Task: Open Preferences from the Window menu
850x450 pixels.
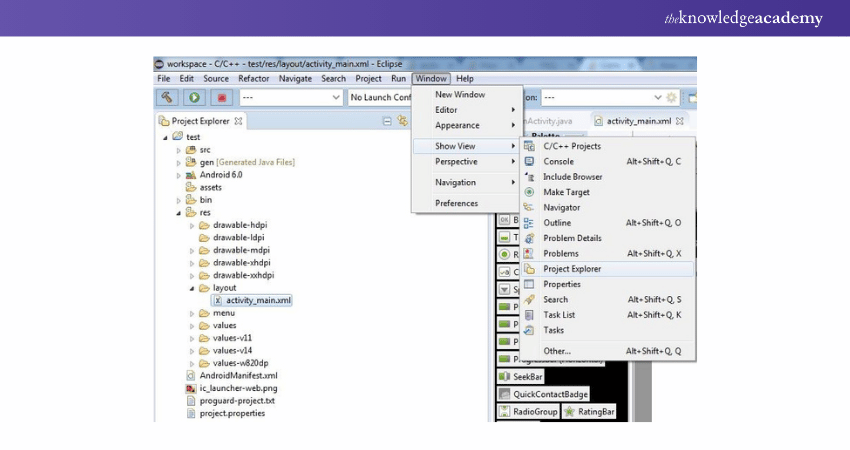Action: tap(456, 203)
